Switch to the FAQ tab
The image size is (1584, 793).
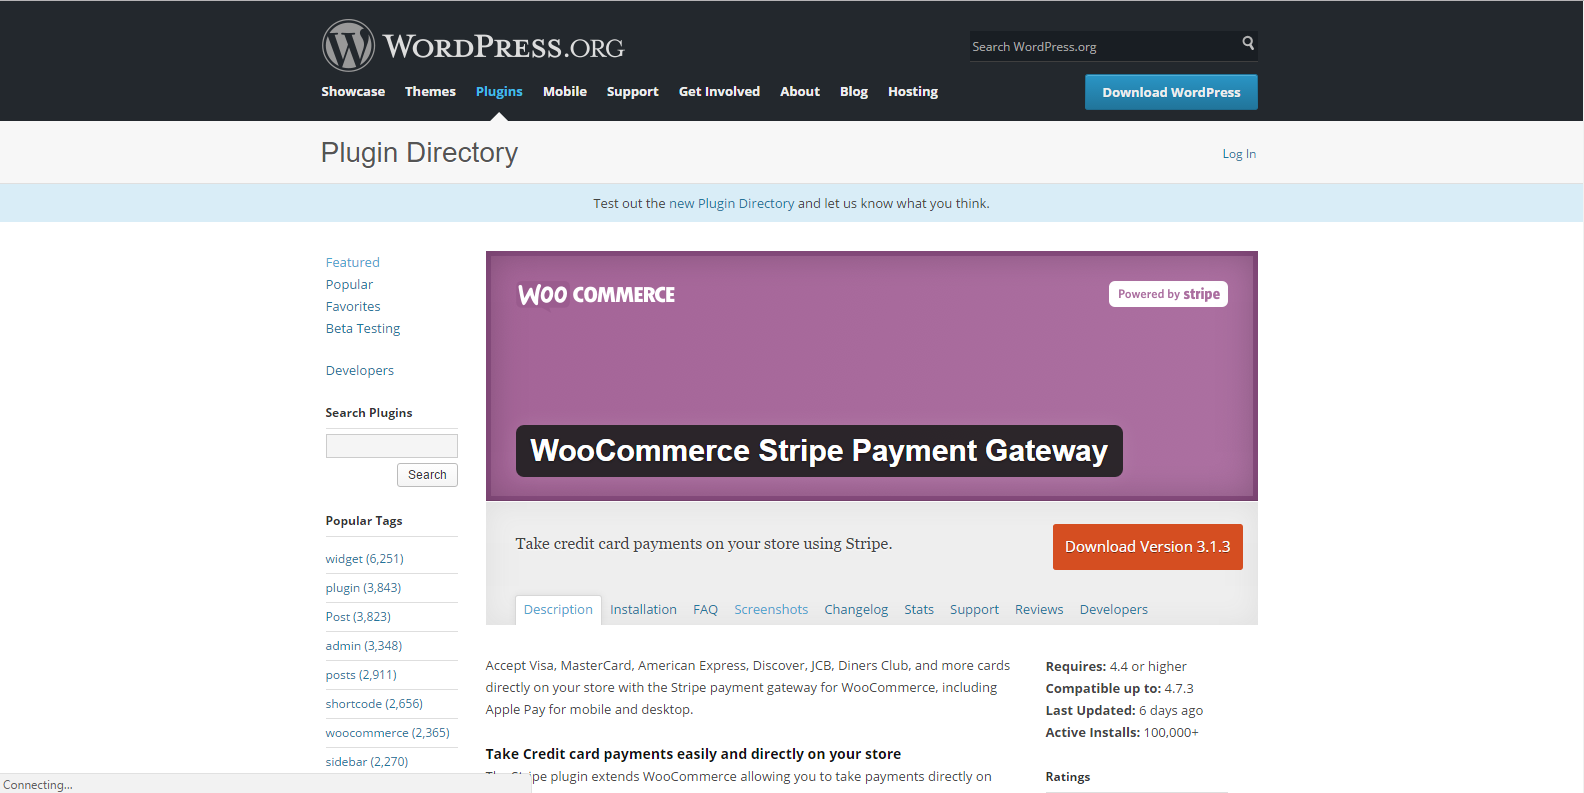coord(705,610)
